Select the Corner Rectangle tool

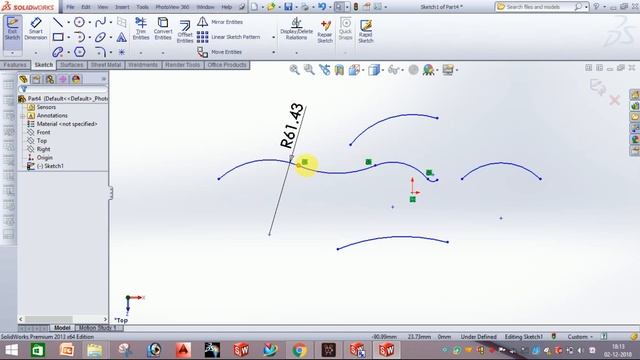pyautogui.click(x=58, y=38)
